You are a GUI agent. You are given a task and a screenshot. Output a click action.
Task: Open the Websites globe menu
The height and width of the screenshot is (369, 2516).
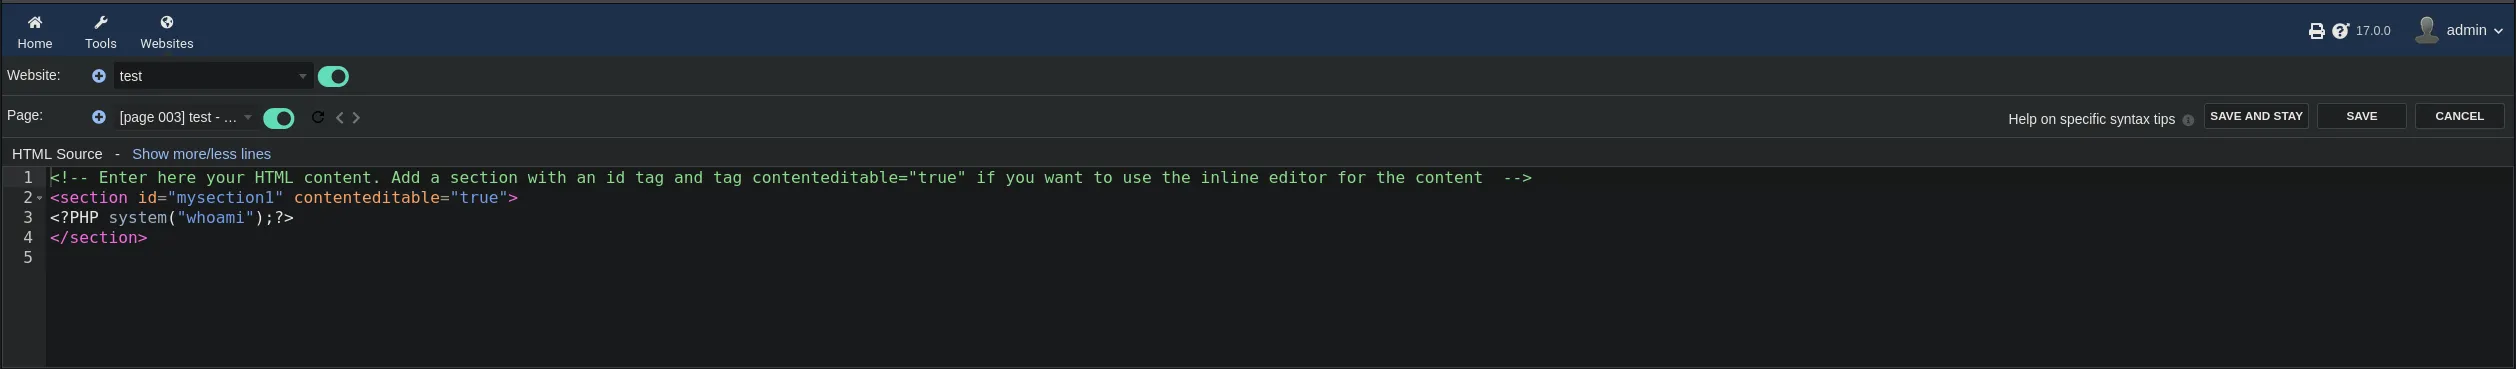(167, 22)
